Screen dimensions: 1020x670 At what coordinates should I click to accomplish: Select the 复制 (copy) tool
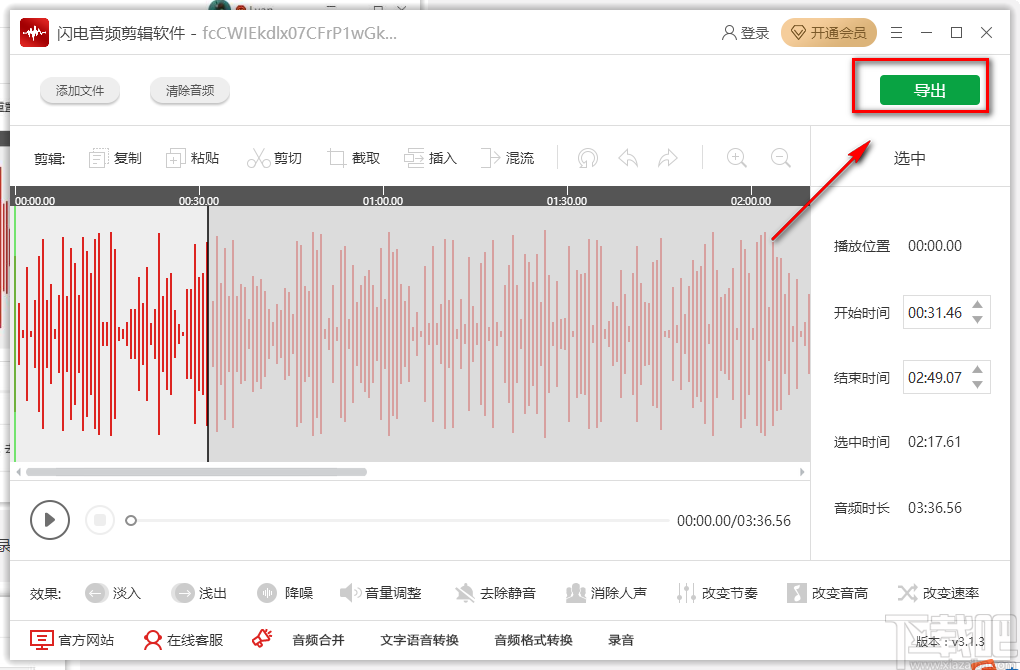point(114,157)
